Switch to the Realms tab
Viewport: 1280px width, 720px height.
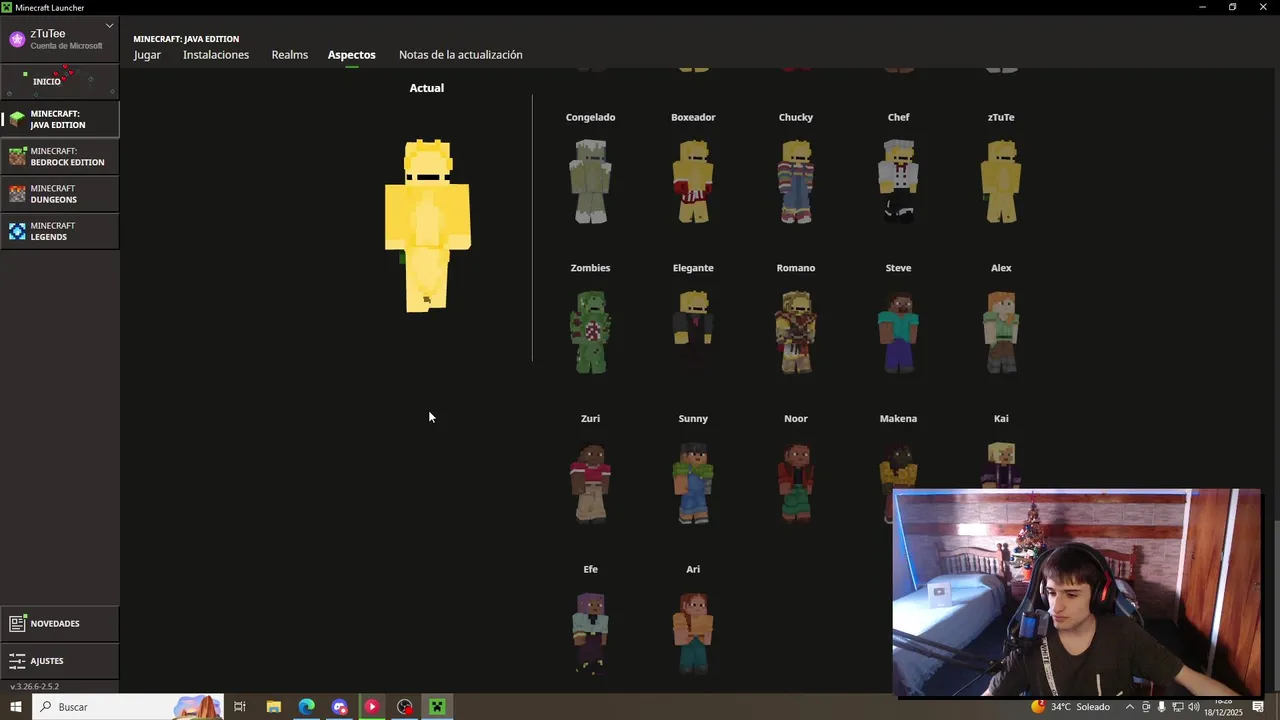pos(289,55)
